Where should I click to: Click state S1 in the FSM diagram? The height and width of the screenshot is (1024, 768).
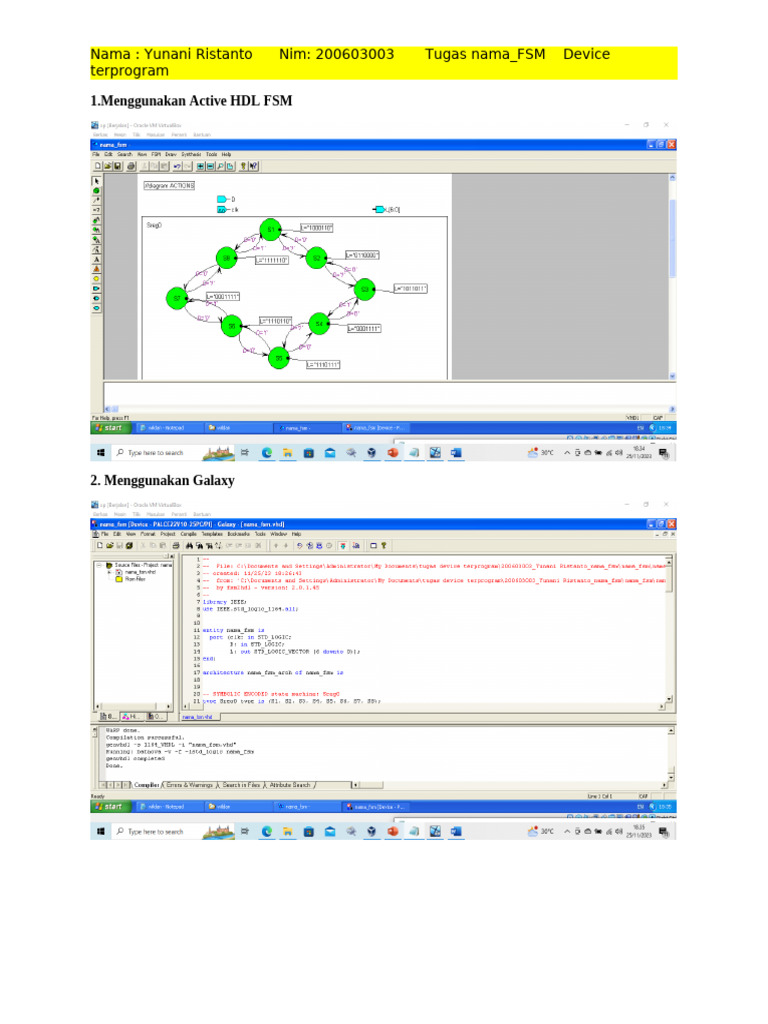270,230
